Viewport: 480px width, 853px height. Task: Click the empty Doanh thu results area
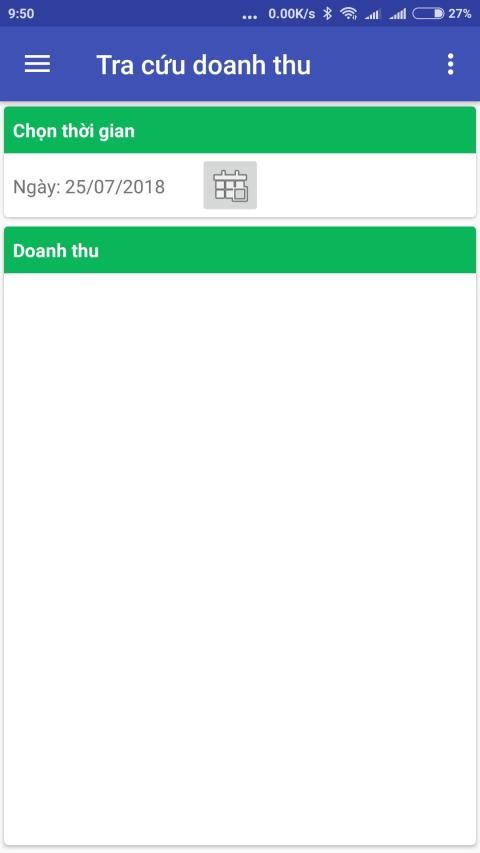coord(240,559)
